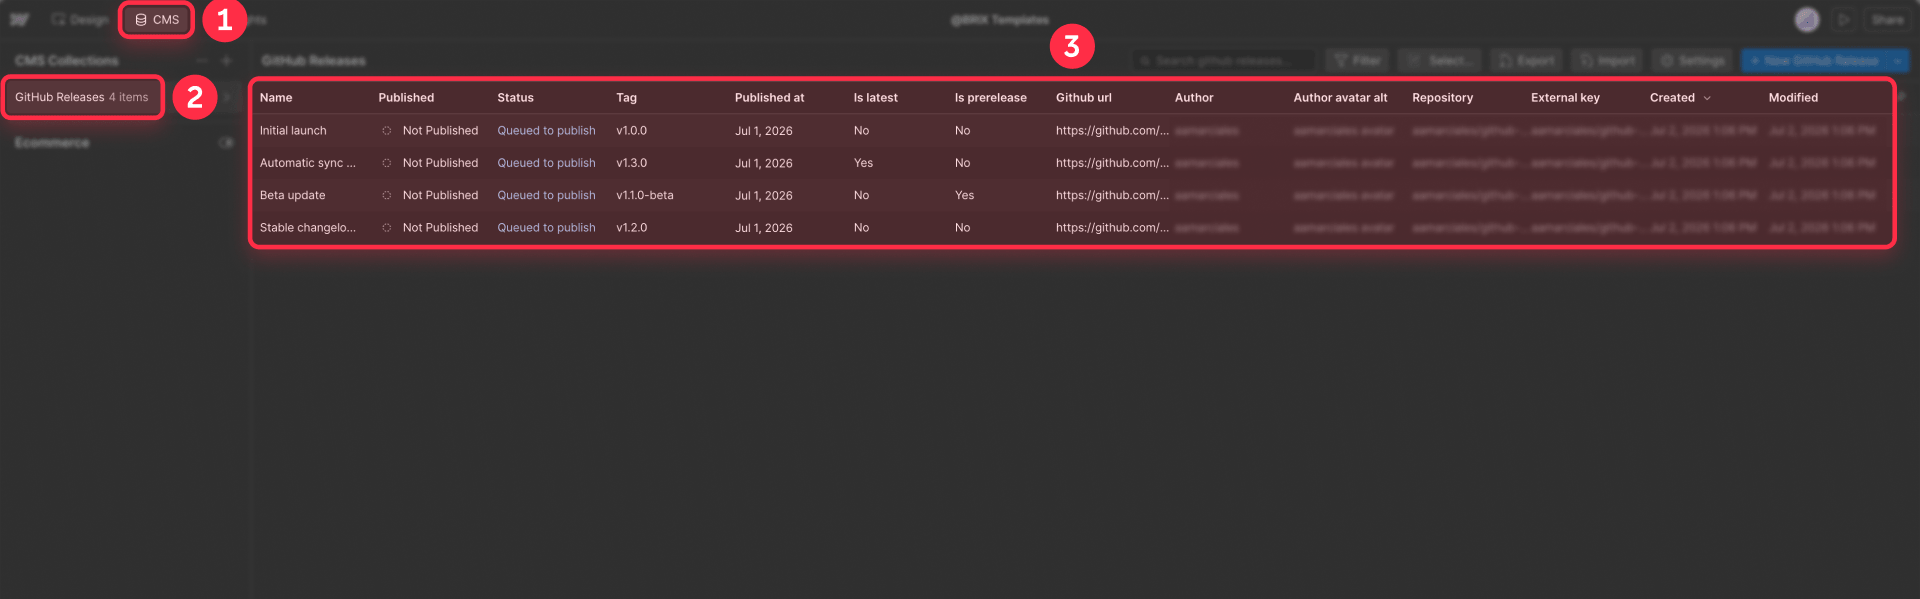Click the Name column header
The width and height of the screenshot is (1920, 599).
[276, 98]
